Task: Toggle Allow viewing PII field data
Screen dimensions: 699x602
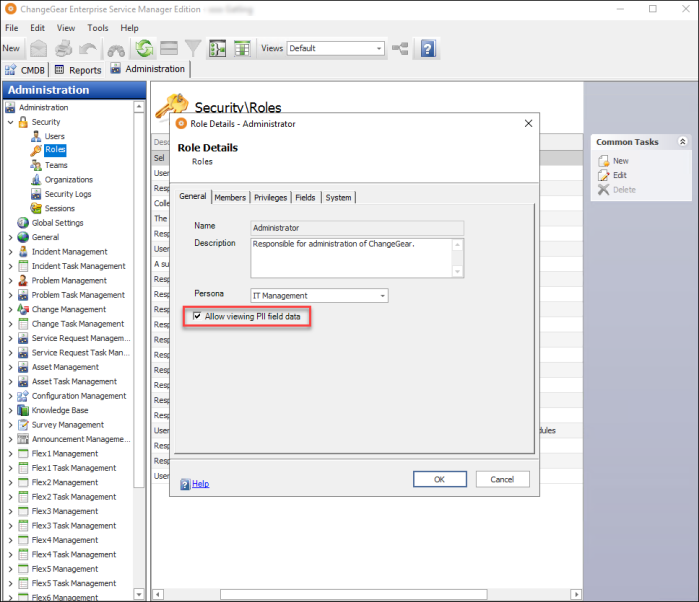Action: pos(197,316)
